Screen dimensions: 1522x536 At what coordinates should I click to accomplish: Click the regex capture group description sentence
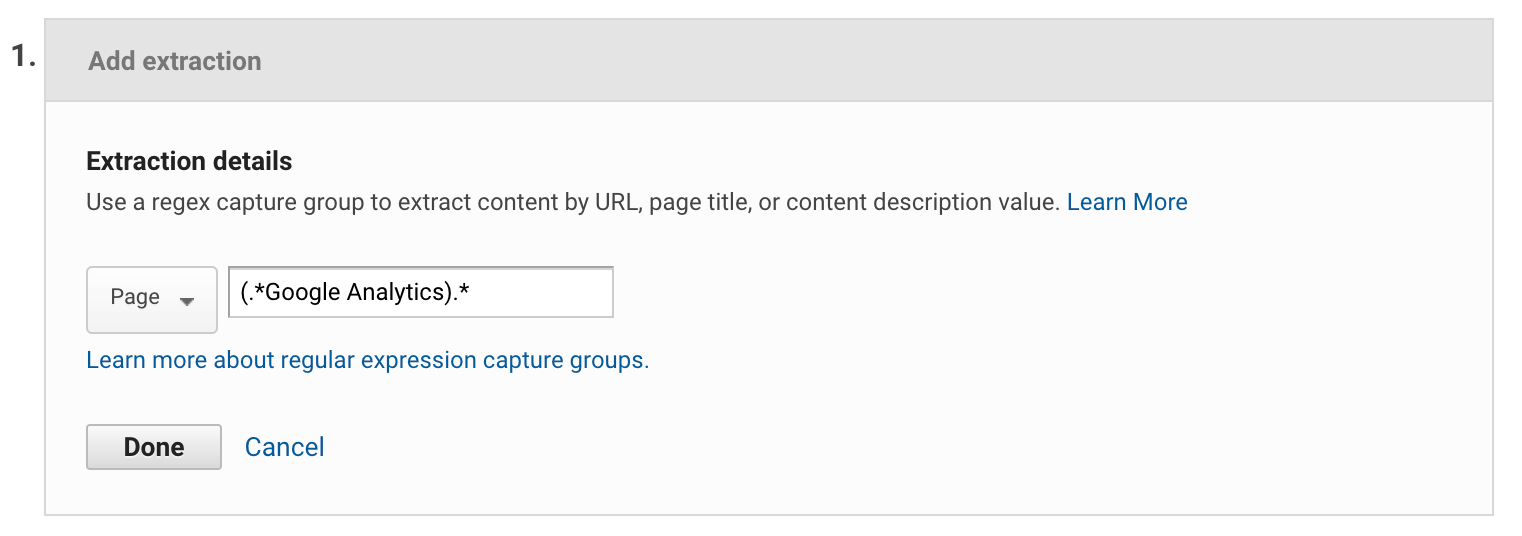click(572, 202)
